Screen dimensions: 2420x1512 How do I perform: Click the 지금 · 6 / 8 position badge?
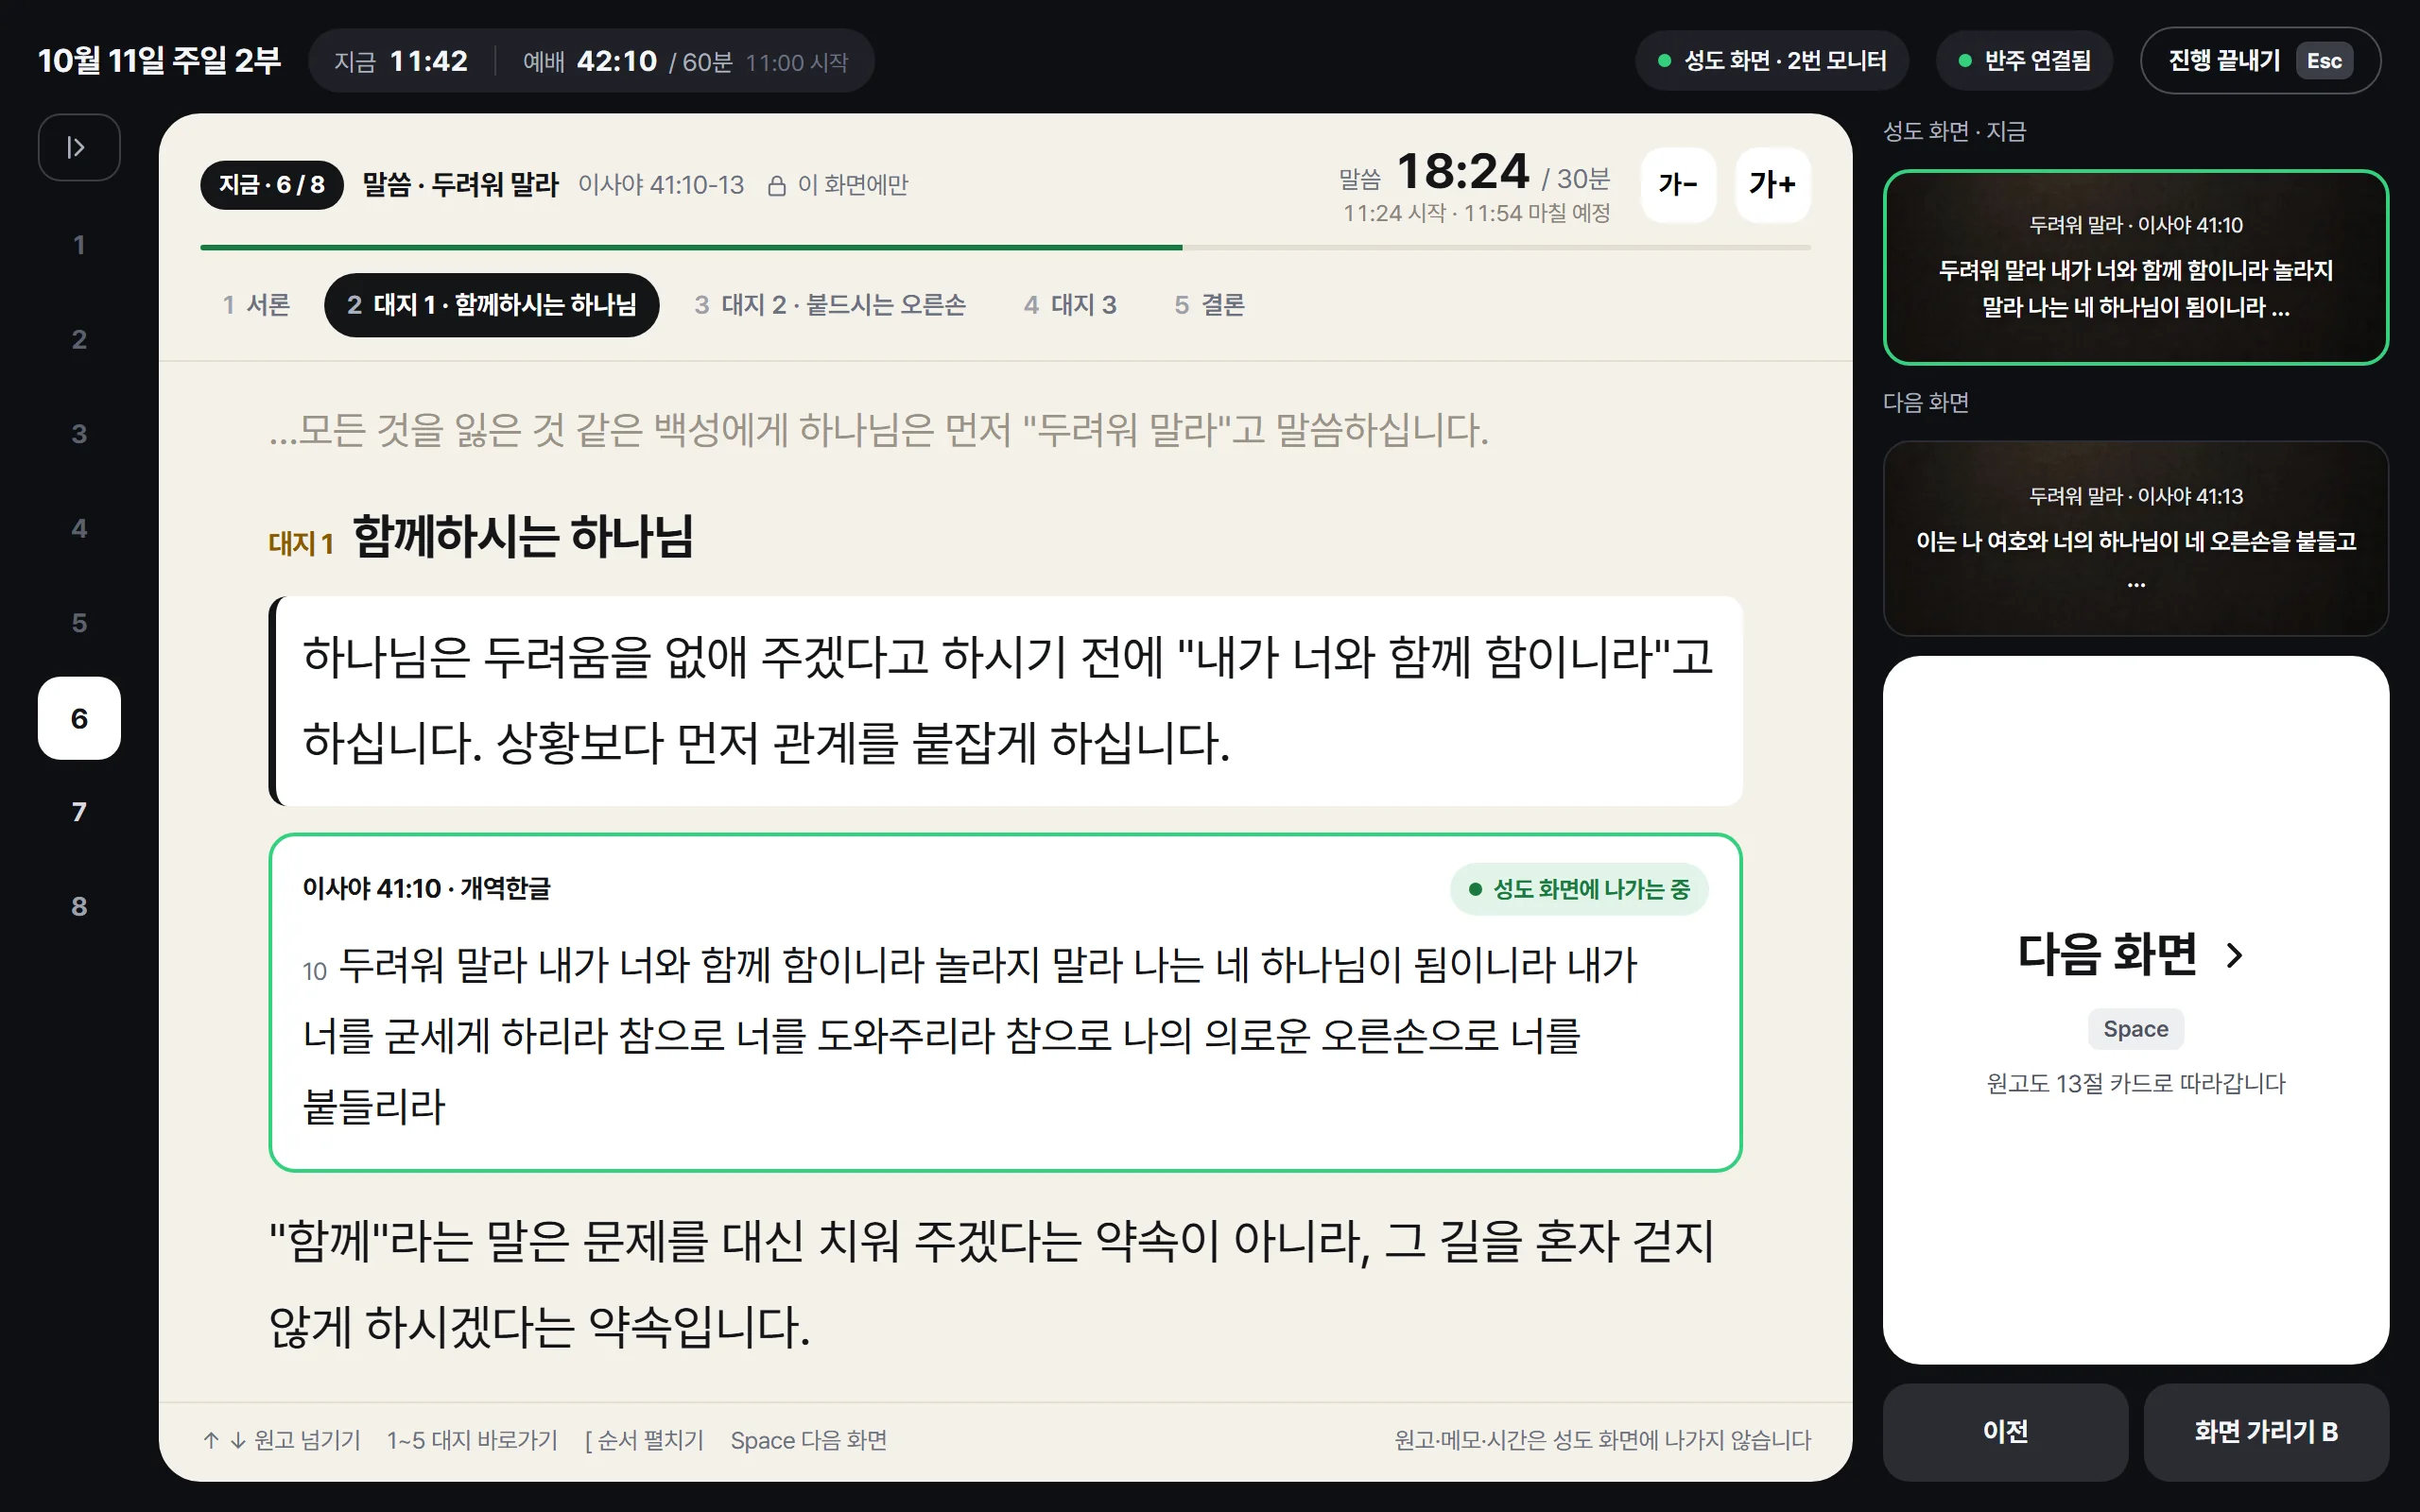(x=271, y=185)
